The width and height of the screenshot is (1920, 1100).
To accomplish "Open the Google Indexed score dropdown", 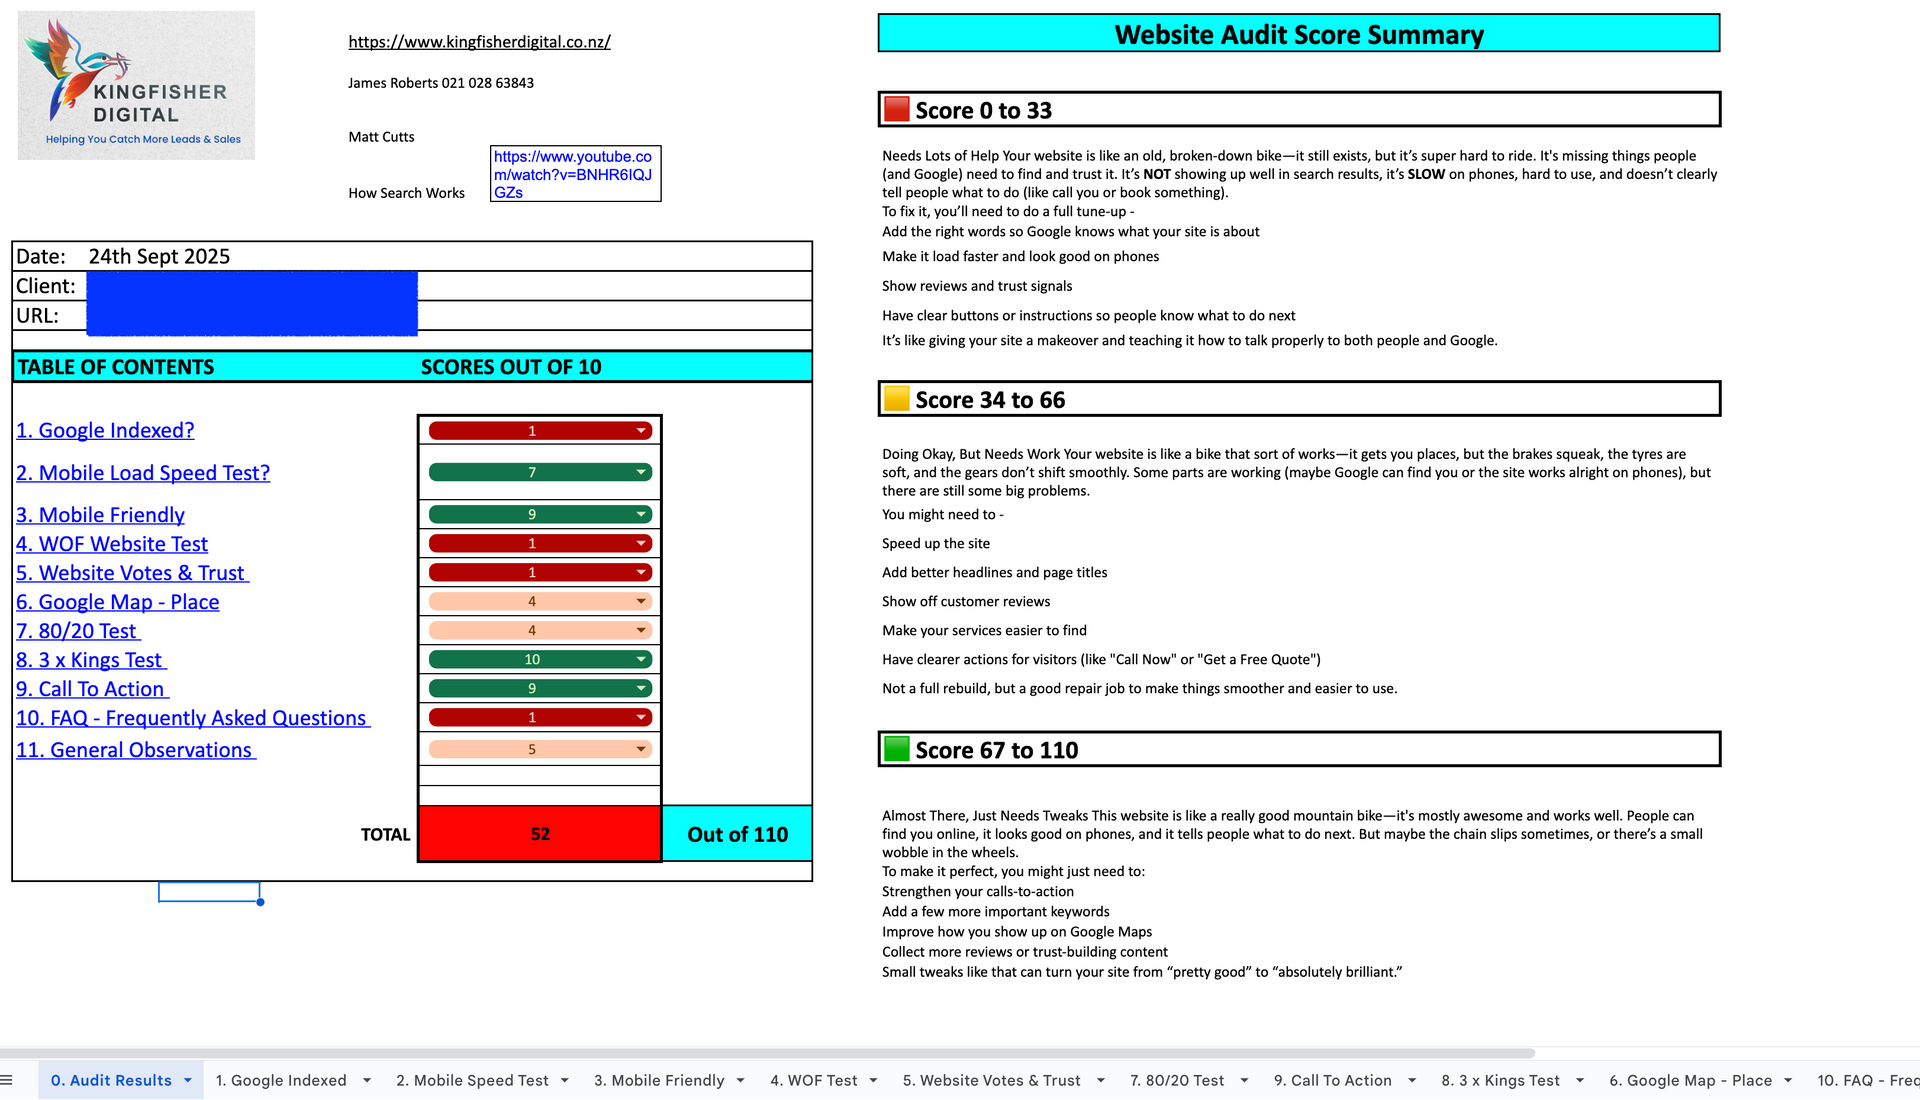I will [x=641, y=431].
